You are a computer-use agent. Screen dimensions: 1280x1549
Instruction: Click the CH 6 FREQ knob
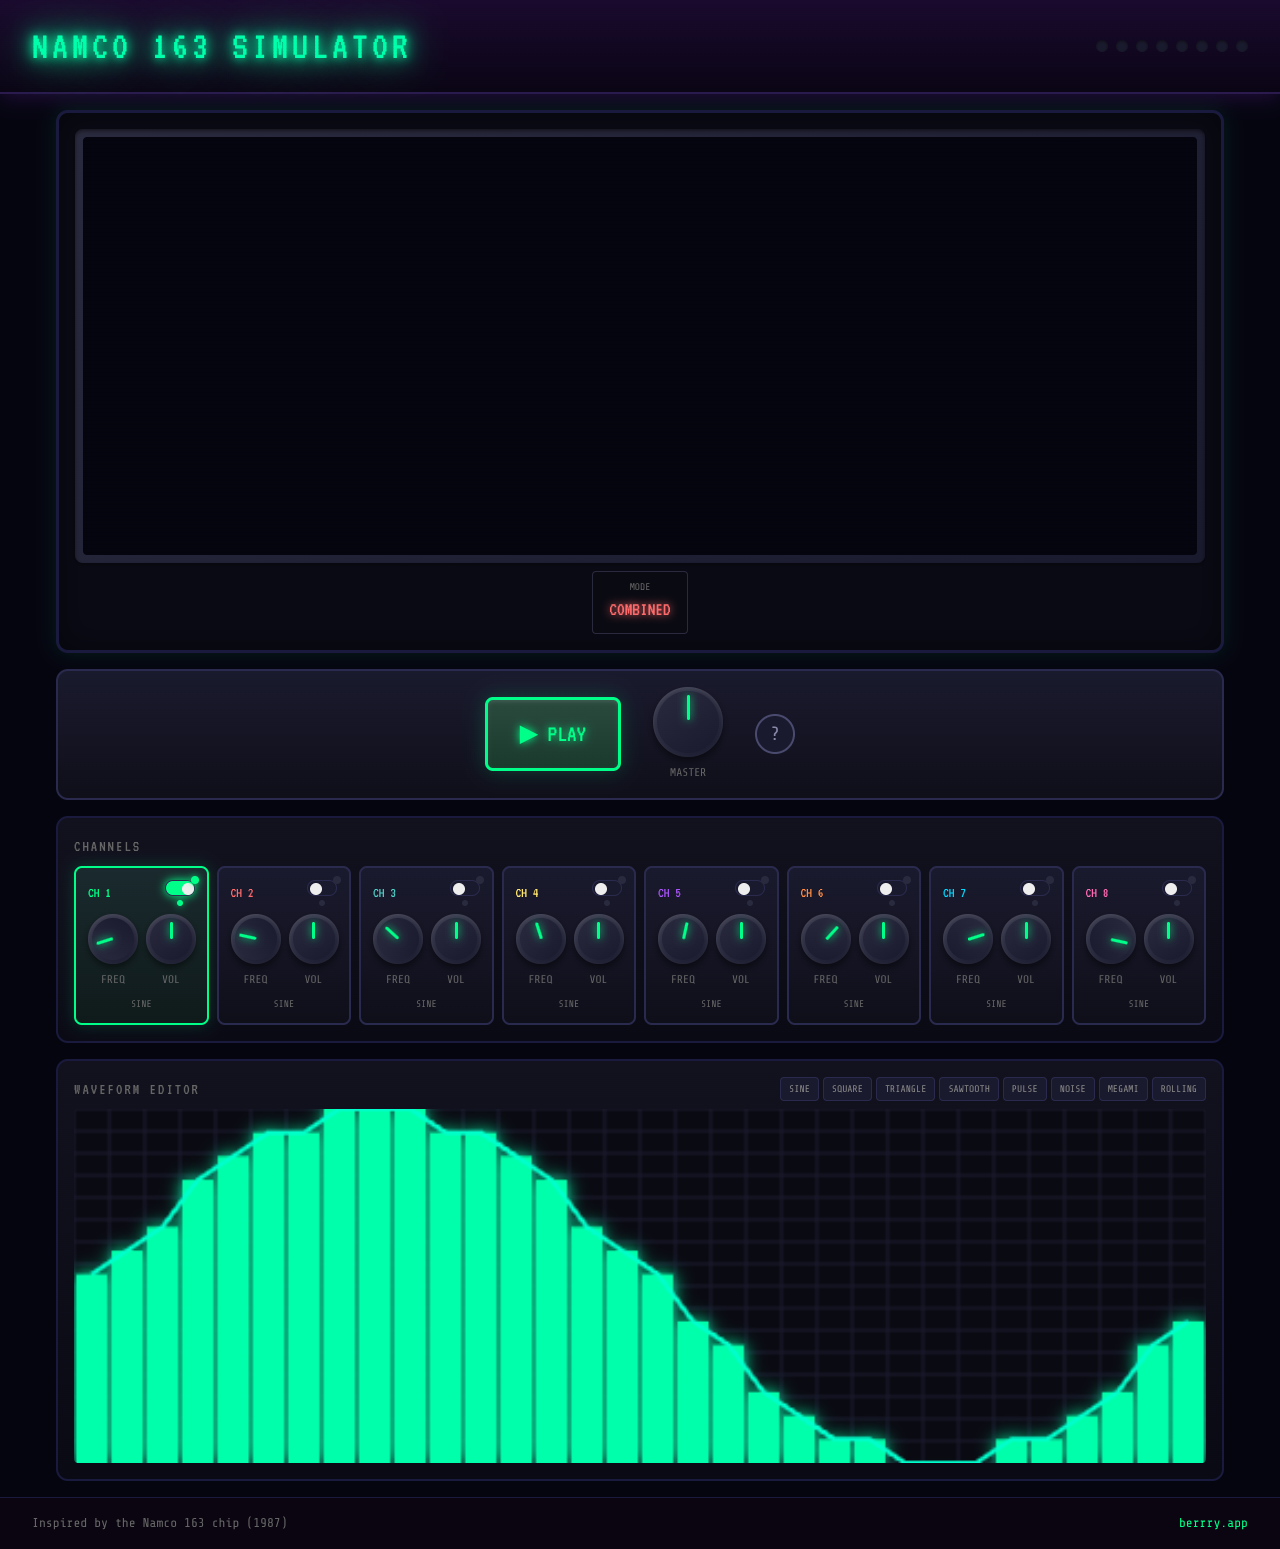[826, 939]
